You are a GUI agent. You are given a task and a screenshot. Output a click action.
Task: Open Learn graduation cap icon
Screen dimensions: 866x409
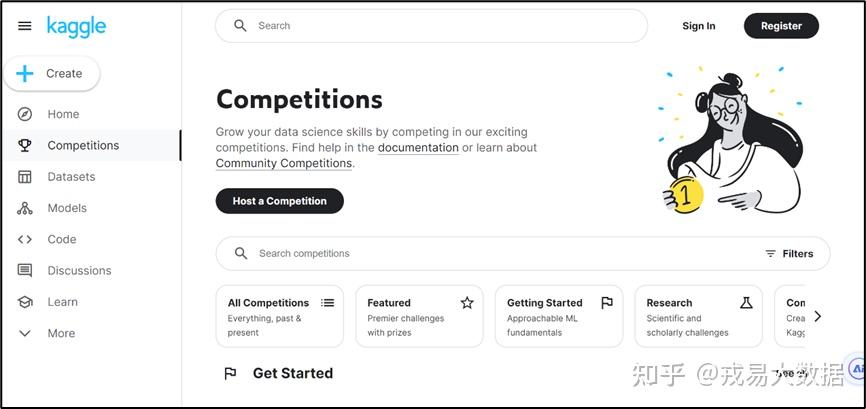pos(25,302)
